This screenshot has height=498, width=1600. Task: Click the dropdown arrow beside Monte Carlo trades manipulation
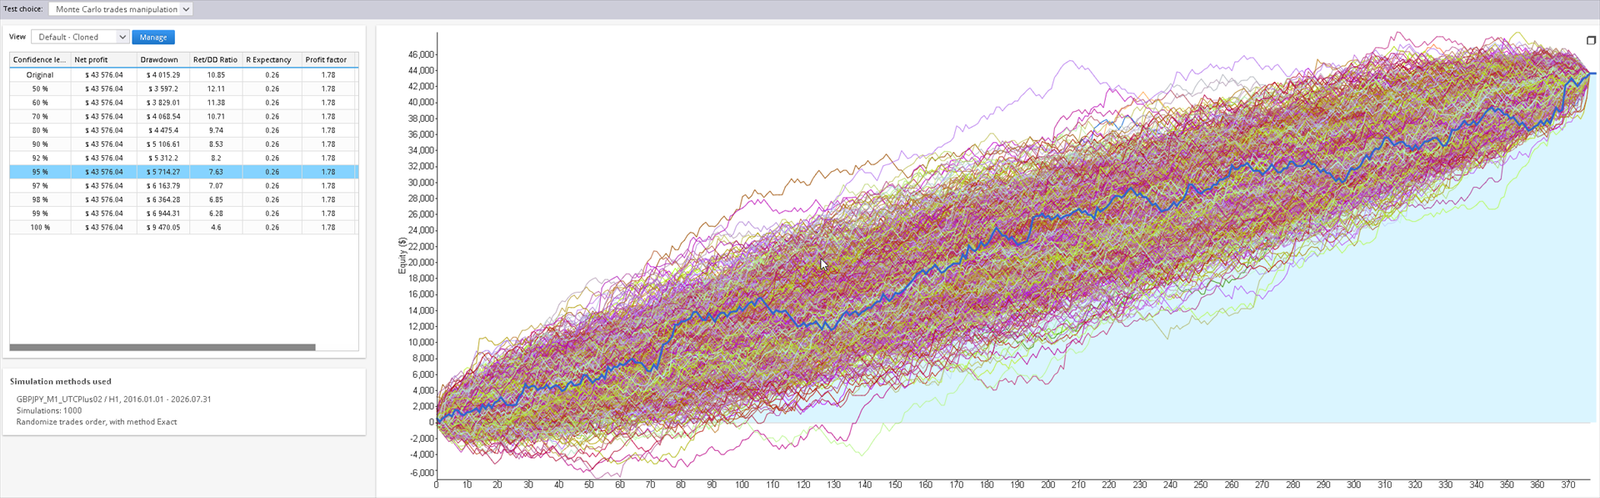186,9
